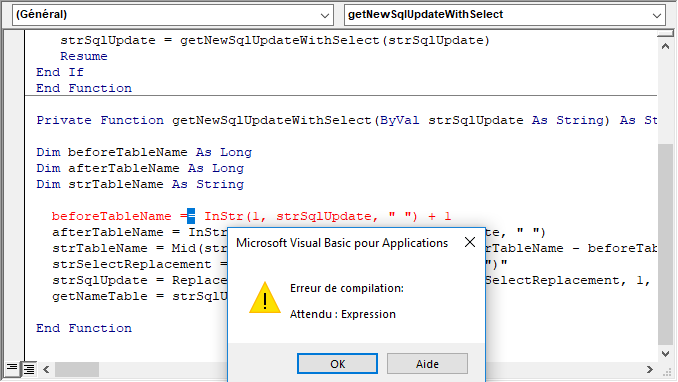
Task: Click 'Private Function getNewSqlUpdateWithSelect' declaration line
Action: click(346, 120)
